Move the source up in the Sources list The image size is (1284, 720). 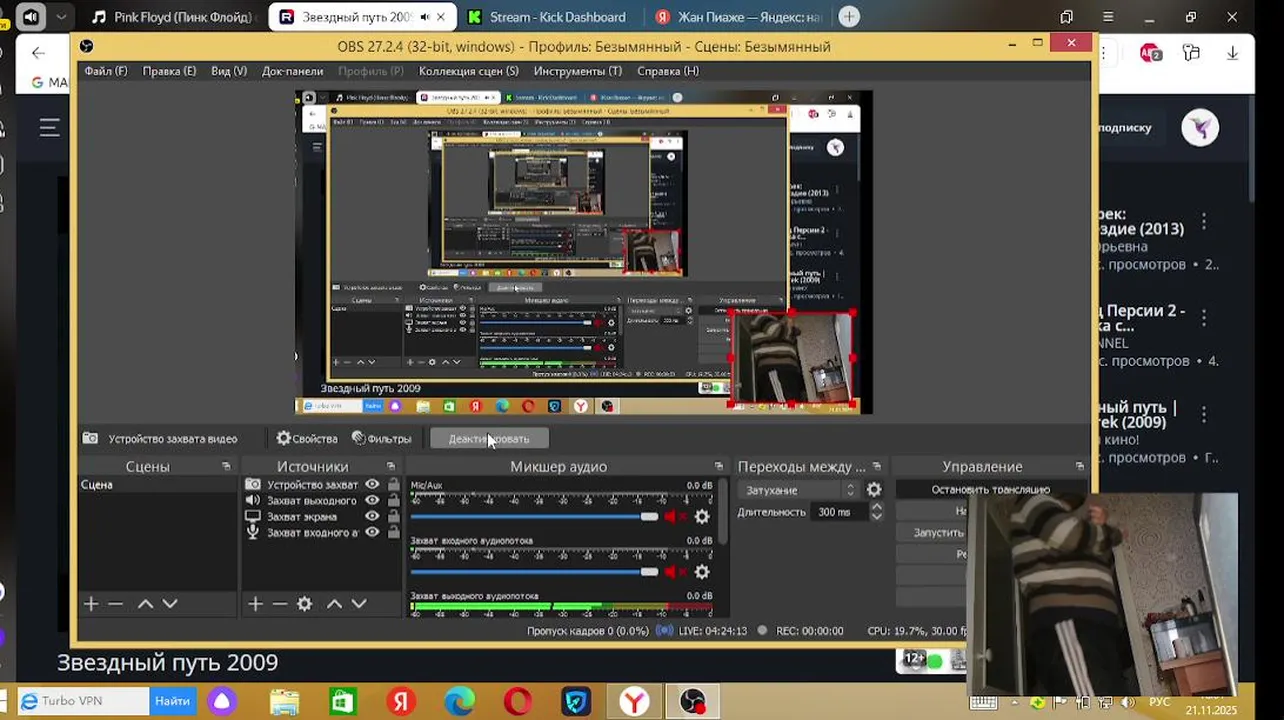coord(334,603)
